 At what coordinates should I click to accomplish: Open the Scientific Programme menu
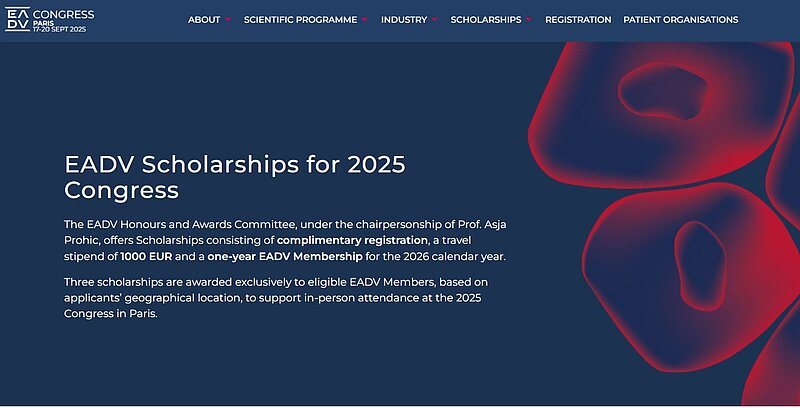pos(300,20)
